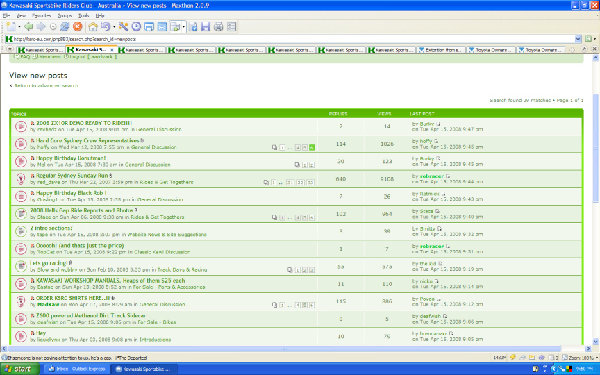Click the green Back arrow in toolbar

tap(29, 26)
